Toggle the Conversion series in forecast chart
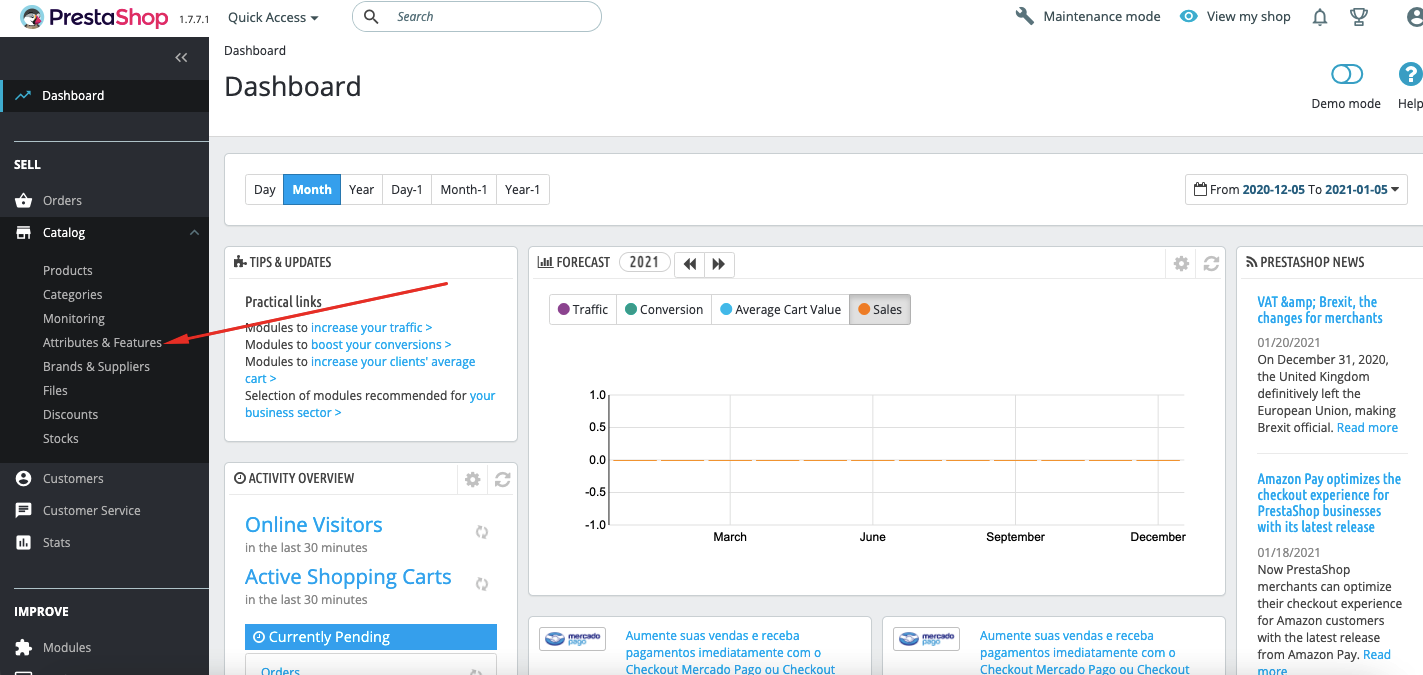Image resolution: width=1423 pixels, height=675 pixels. 663,310
